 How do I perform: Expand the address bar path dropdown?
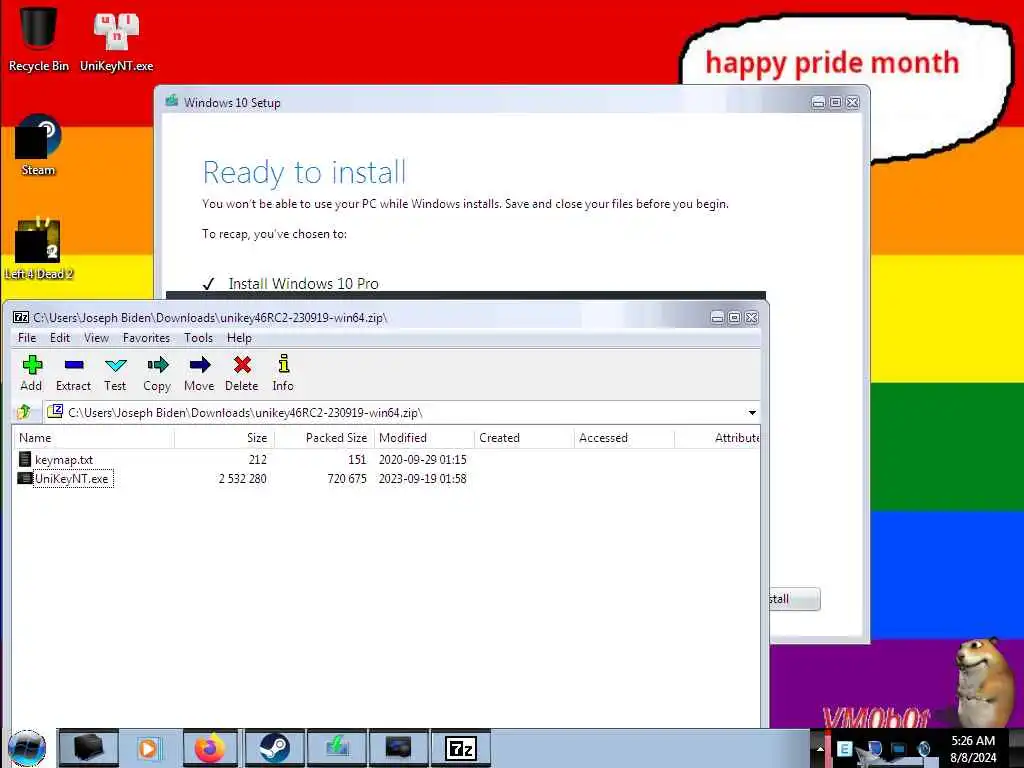[752, 413]
